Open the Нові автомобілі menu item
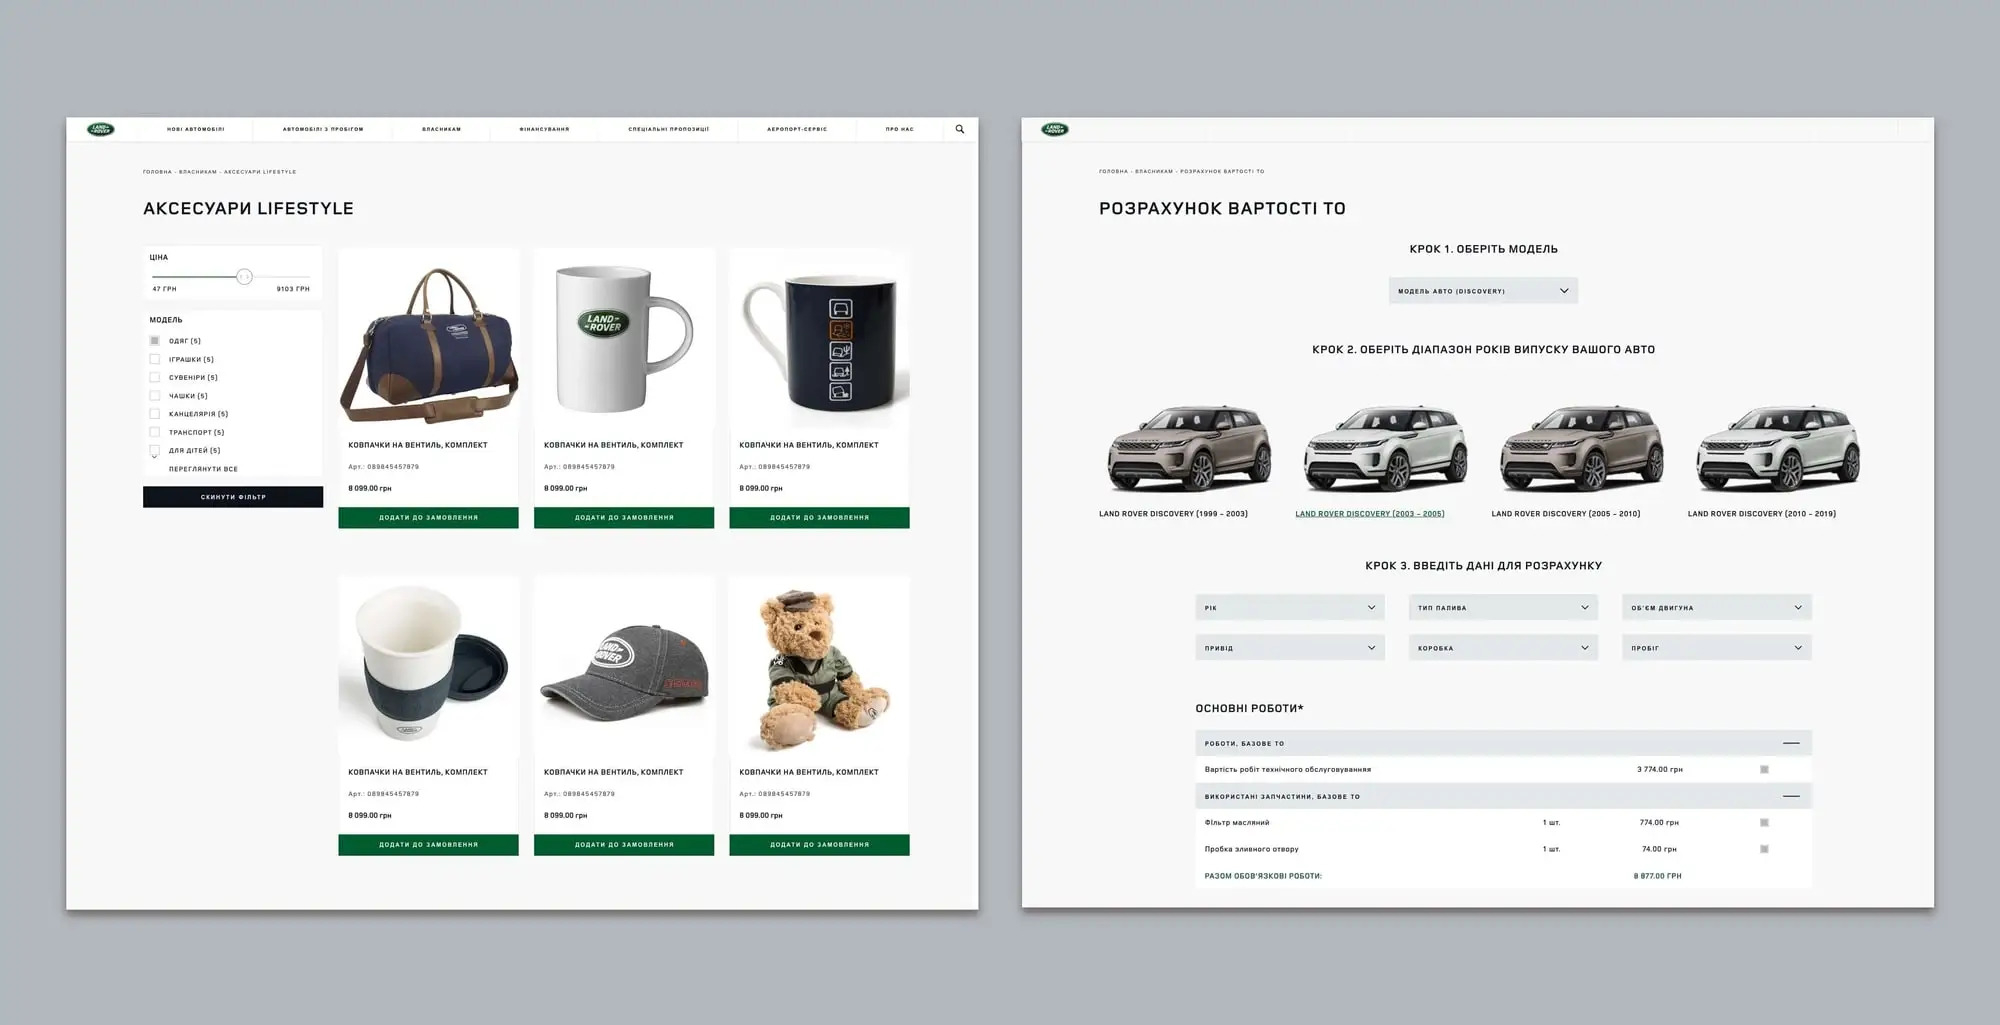 [x=196, y=129]
